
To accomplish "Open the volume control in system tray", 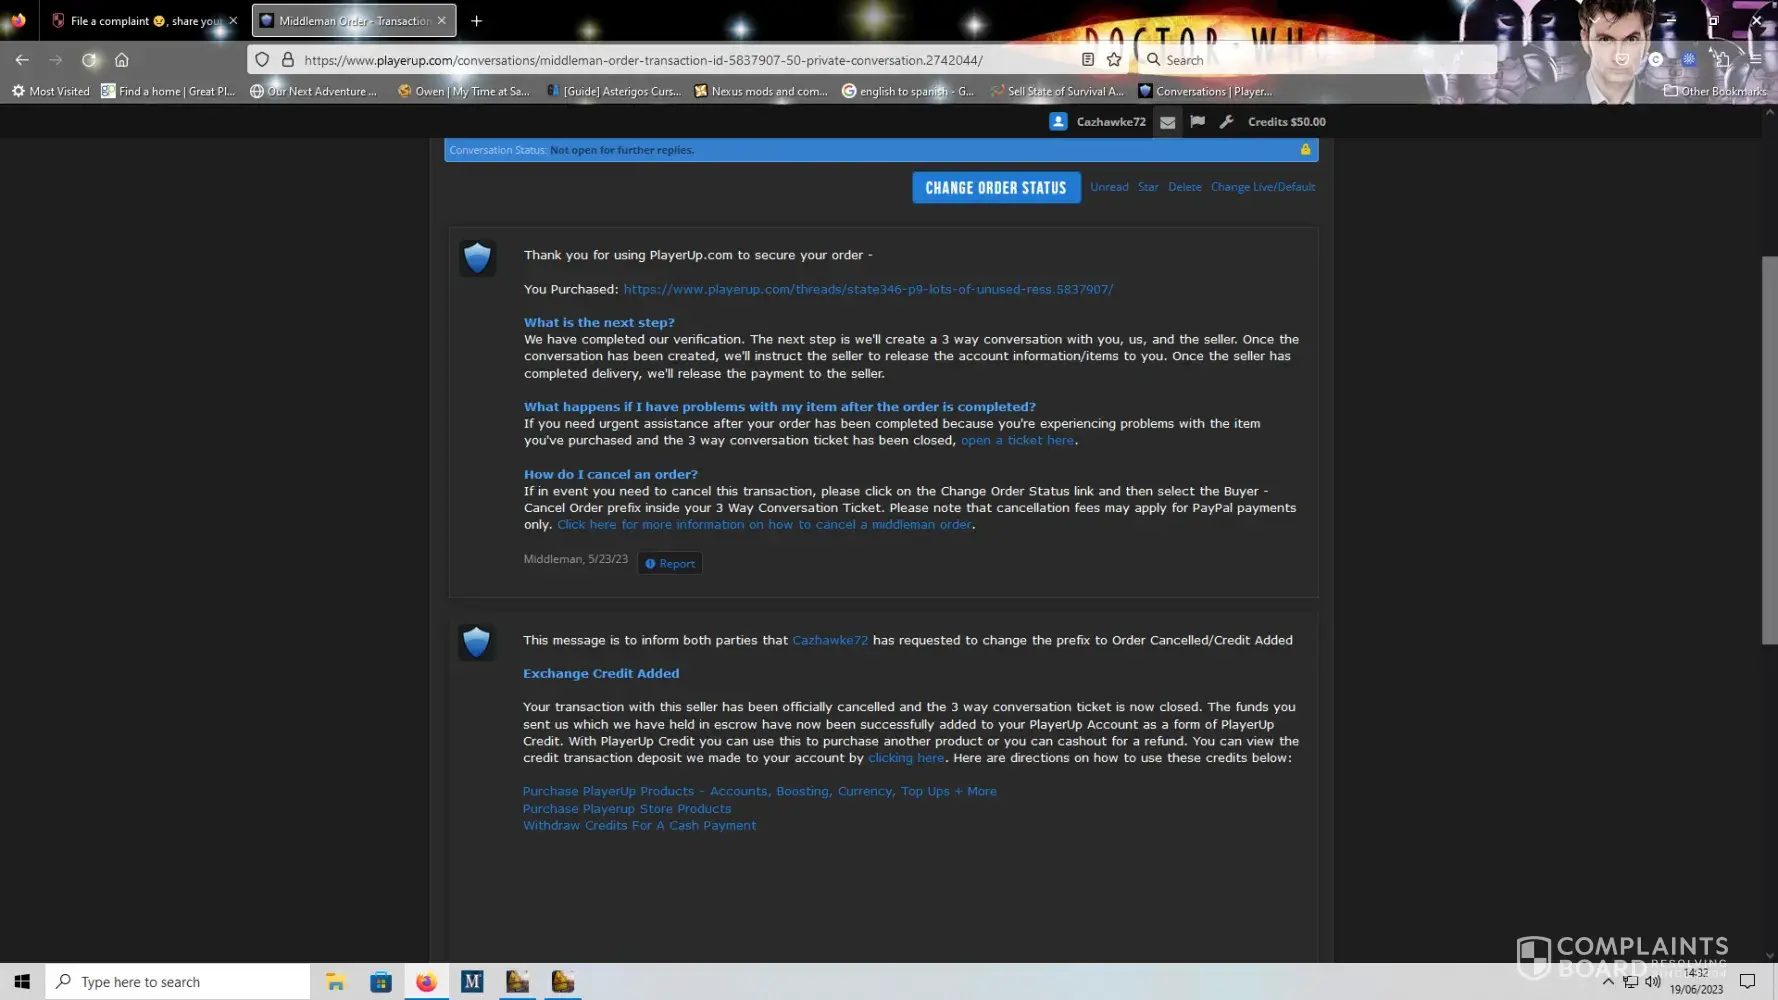I will click(x=1652, y=982).
